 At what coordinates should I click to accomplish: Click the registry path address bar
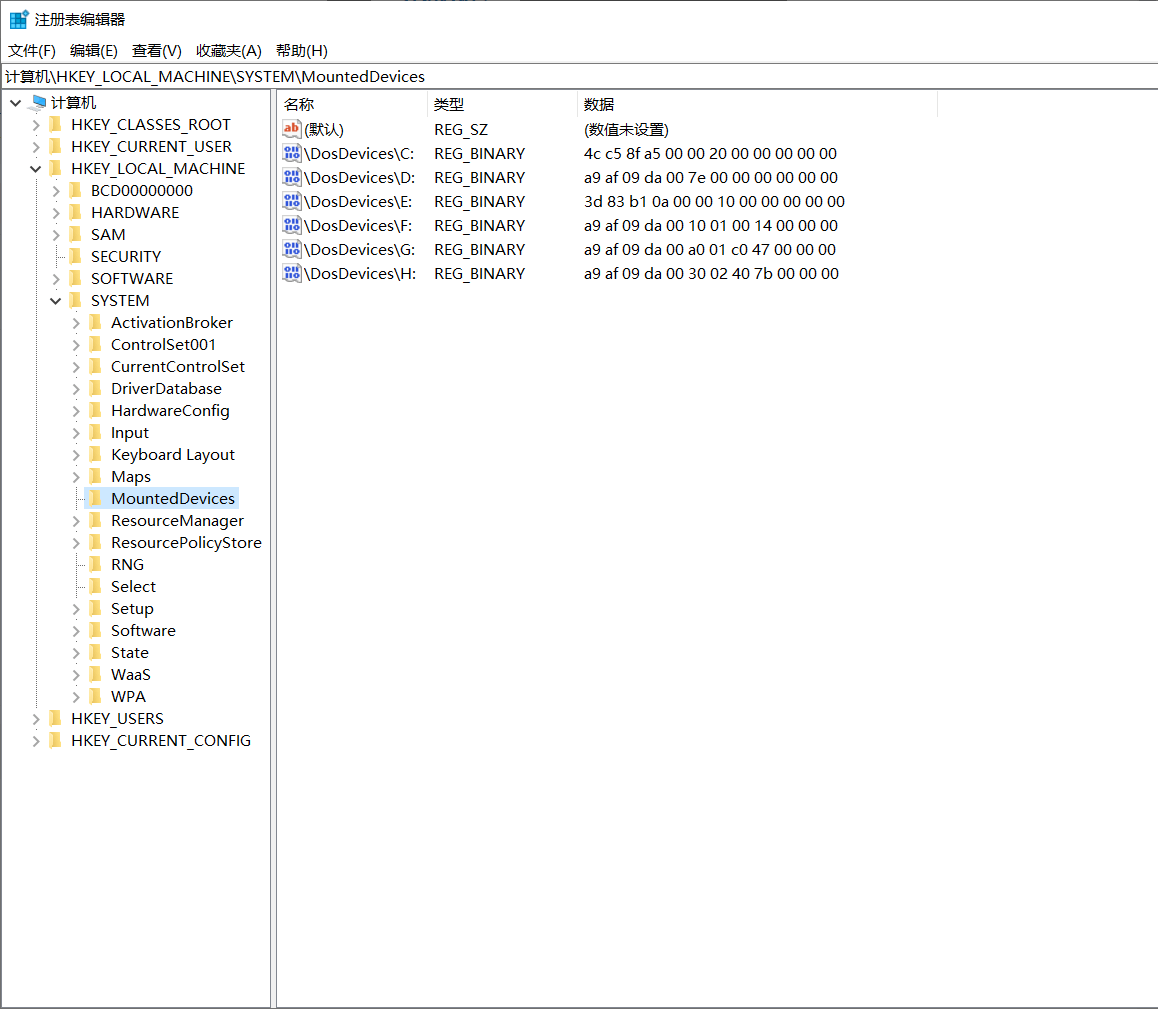(x=579, y=77)
